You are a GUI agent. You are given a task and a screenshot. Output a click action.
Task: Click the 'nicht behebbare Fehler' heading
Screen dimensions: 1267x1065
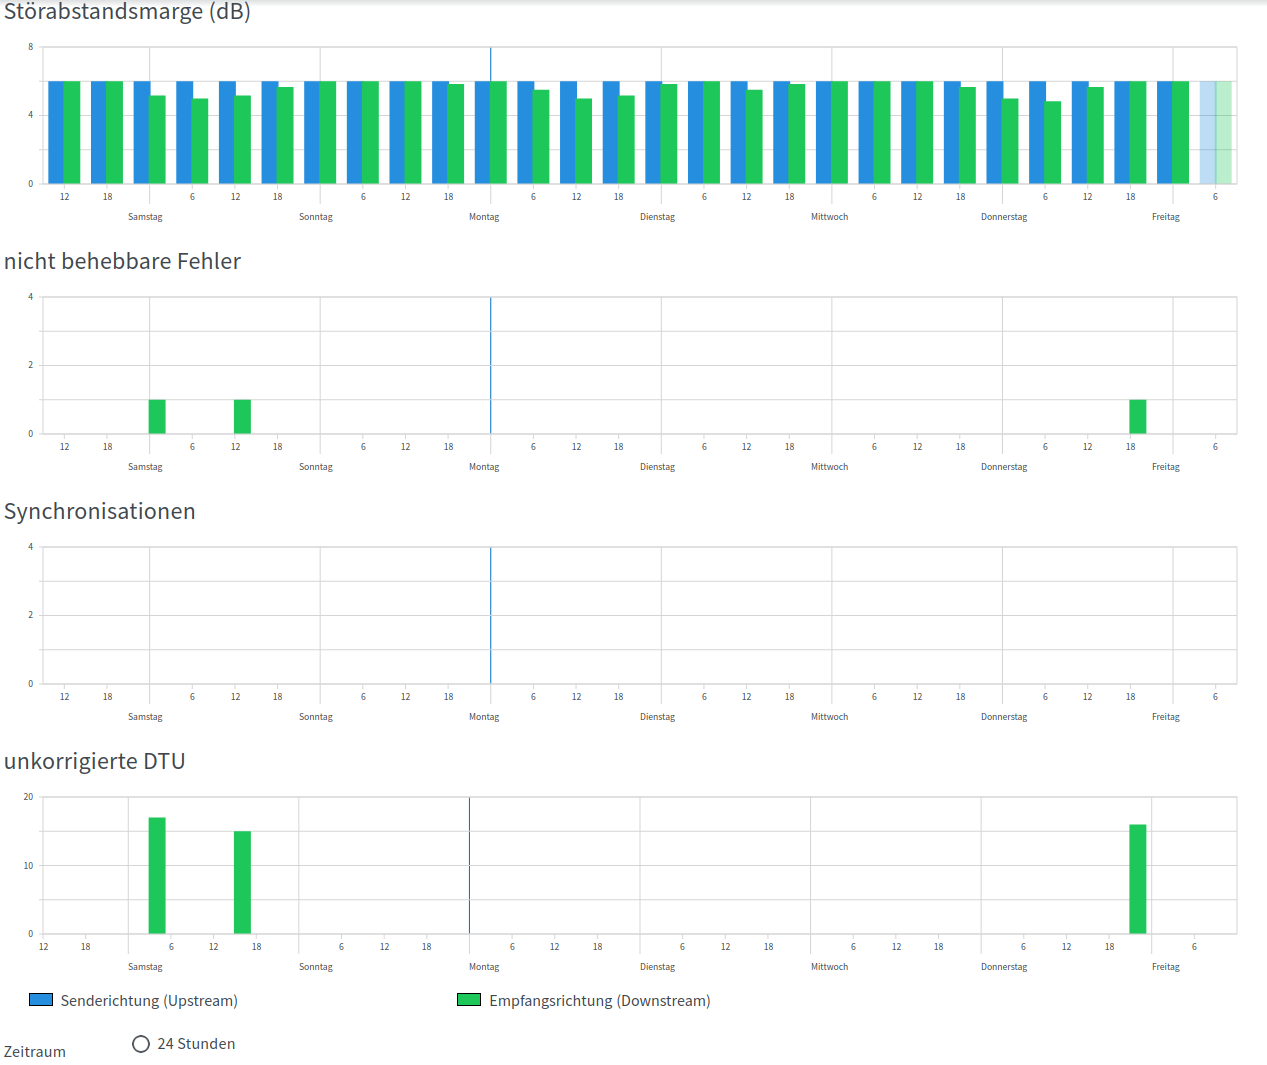coord(122,262)
